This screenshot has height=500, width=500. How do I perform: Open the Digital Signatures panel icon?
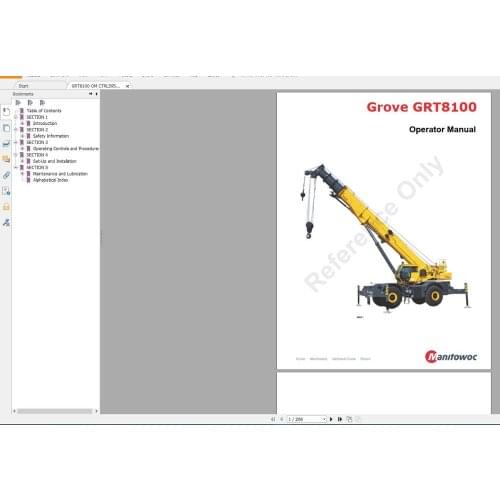(x=6, y=191)
